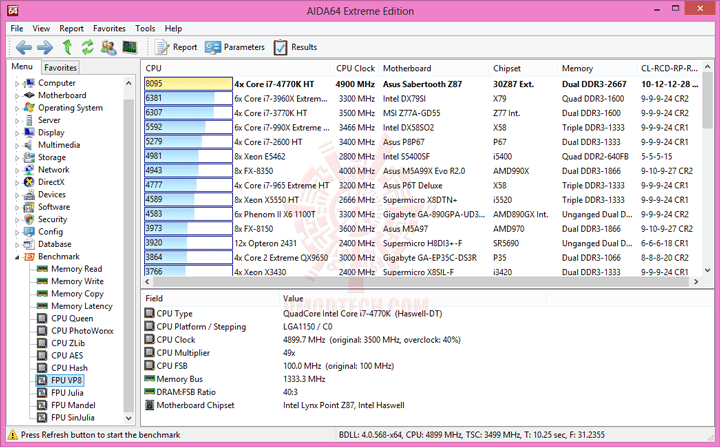The height and width of the screenshot is (447, 720).
Task: Open the File menu
Action: click(x=17, y=28)
